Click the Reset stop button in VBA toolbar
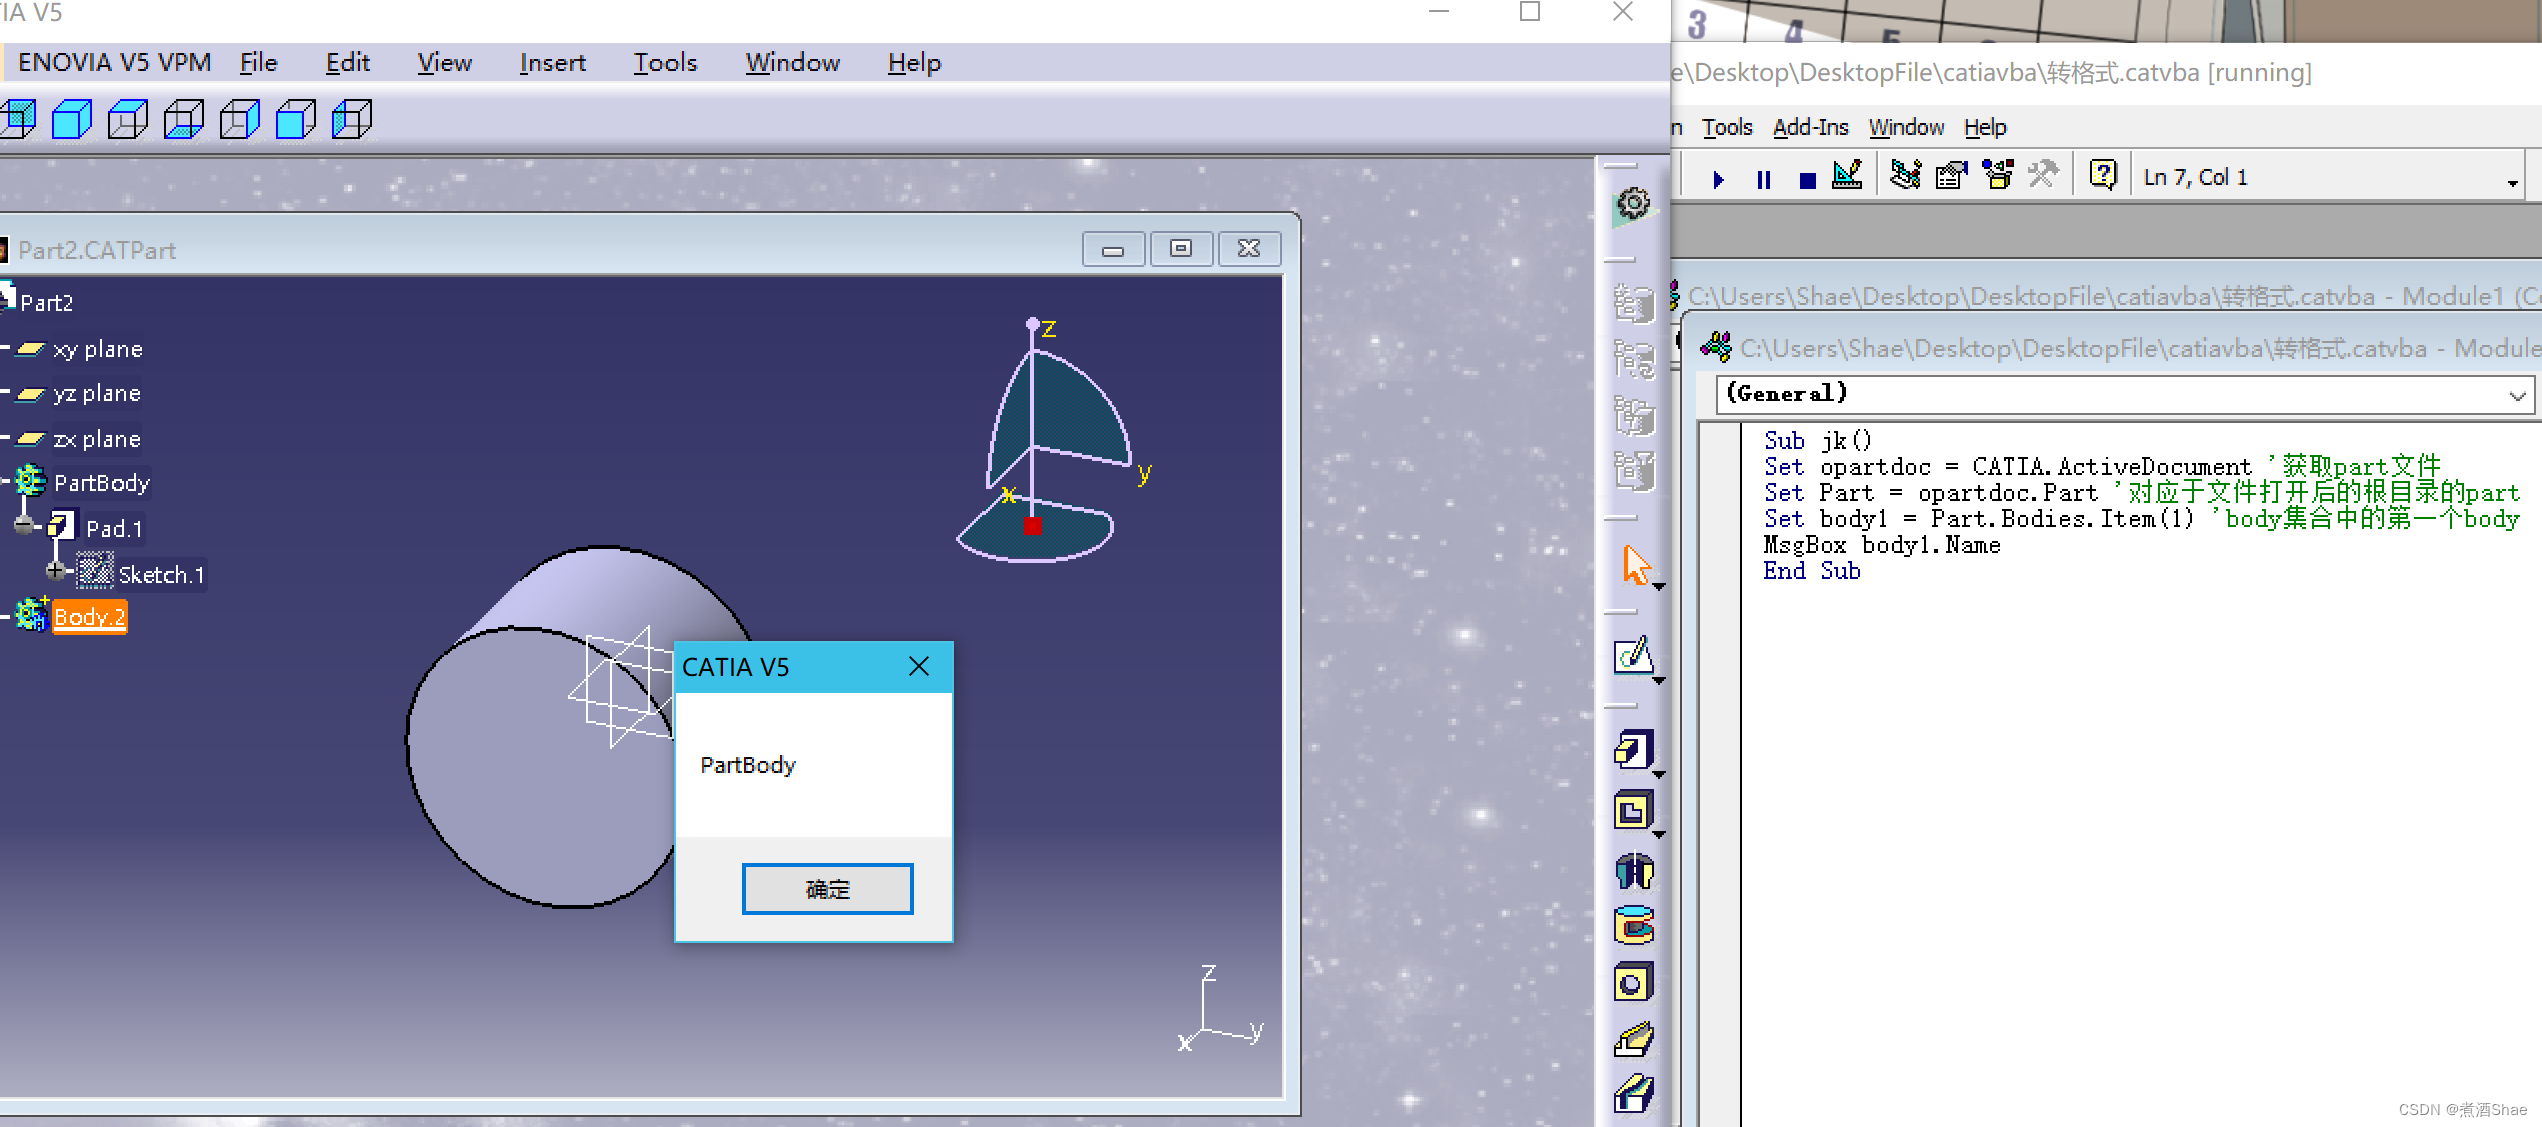The image size is (2542, 1127). 1807,180
